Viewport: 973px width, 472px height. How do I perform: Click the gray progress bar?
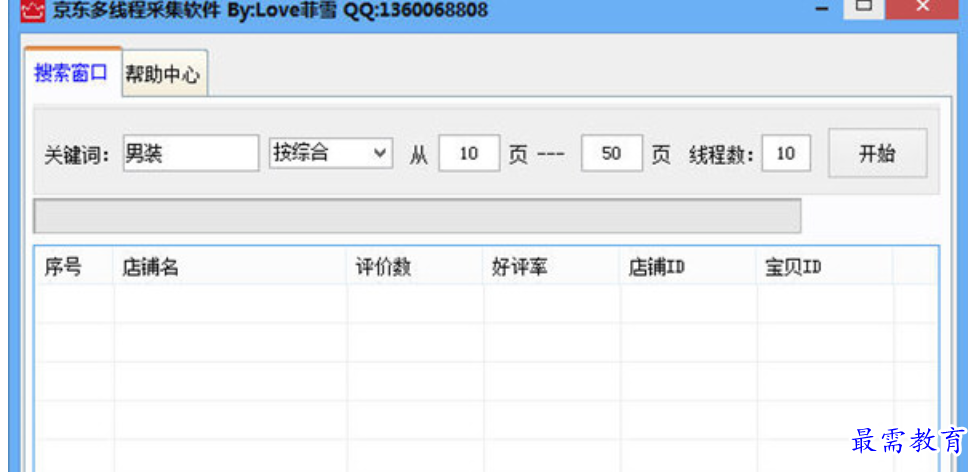click(417, 216)
